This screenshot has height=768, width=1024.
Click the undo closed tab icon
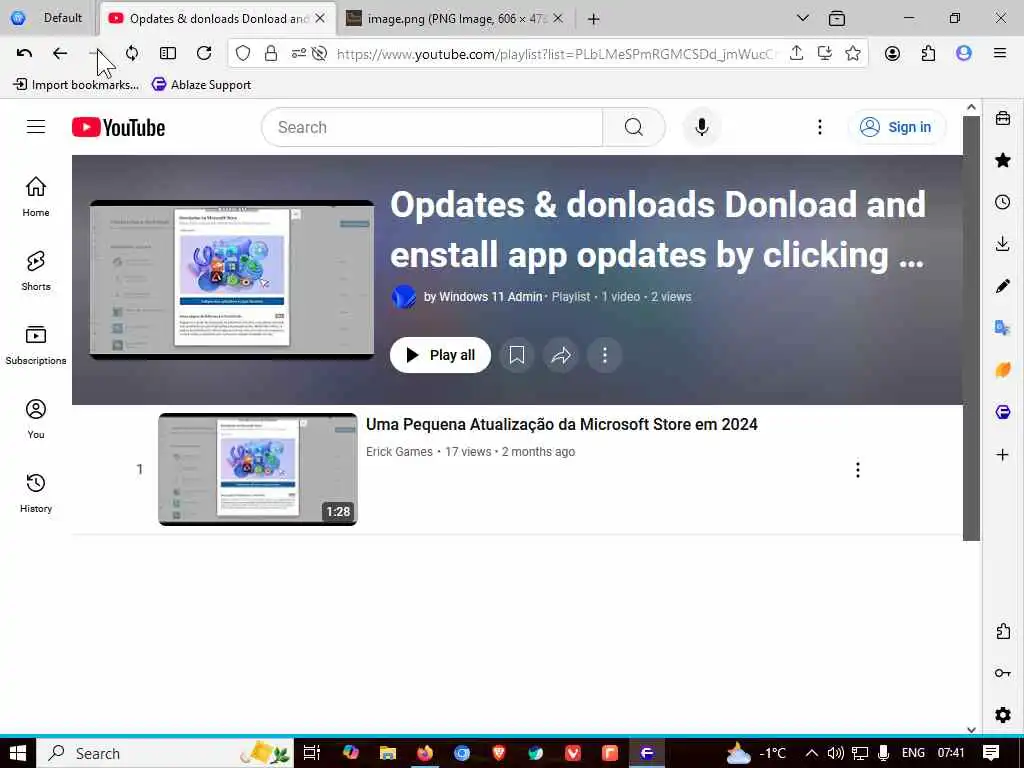coord(24,53)
